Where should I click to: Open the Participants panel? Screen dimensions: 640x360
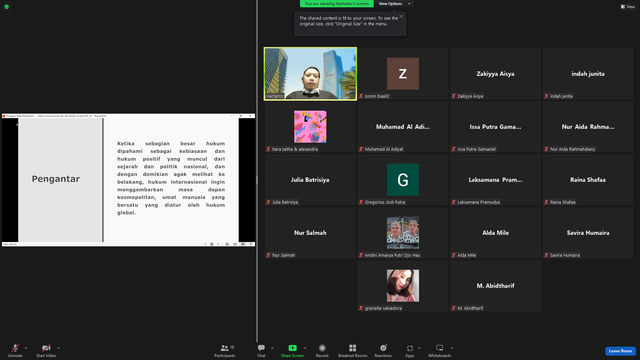click(224, 350)
